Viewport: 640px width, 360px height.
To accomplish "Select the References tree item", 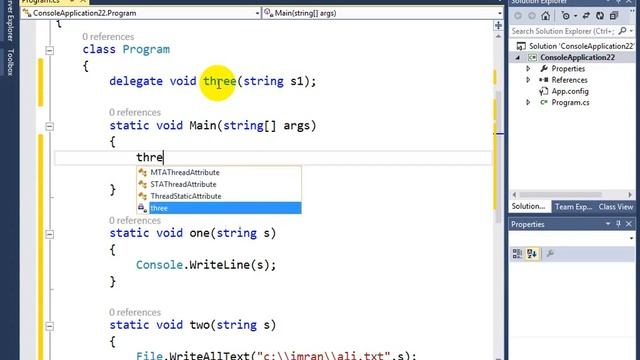I will tap(569, 80).
